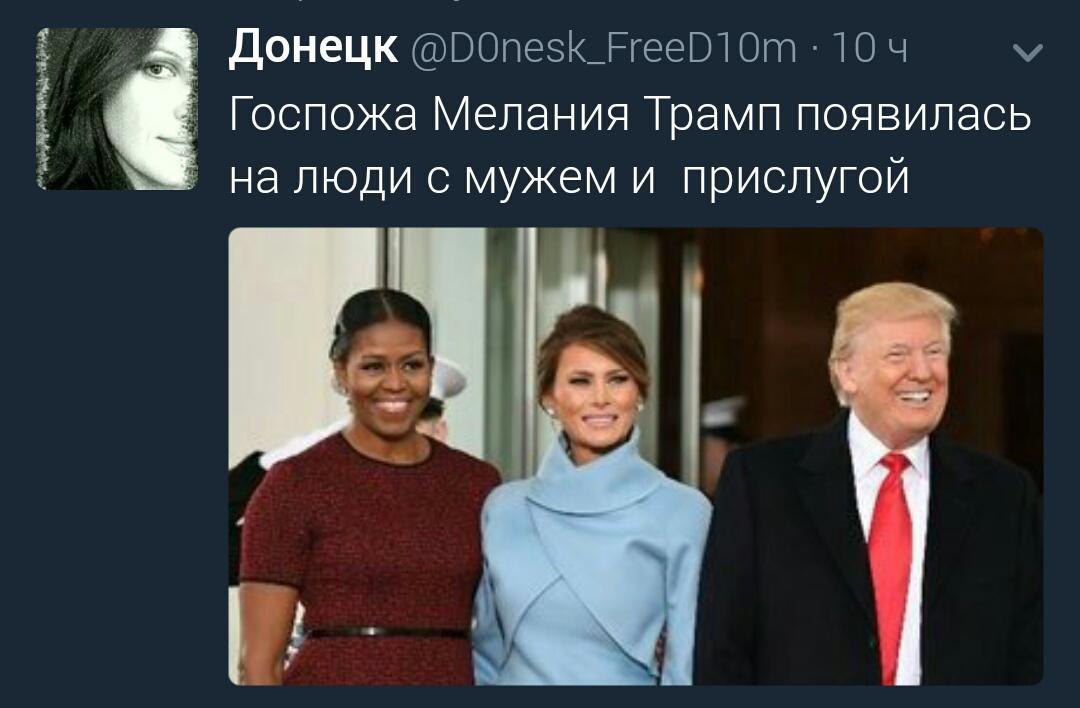The image size is (1080, 708).
Task: Open the tweet options chevron menu
Action: 1028,52
